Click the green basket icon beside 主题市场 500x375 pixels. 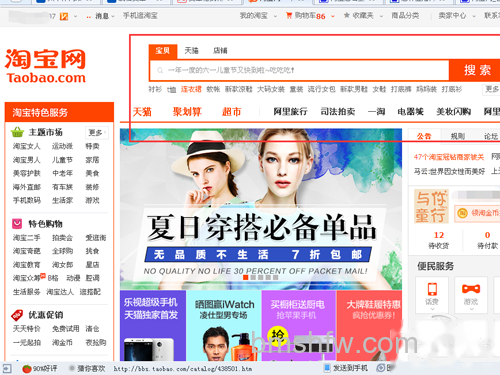coord(17,132)
